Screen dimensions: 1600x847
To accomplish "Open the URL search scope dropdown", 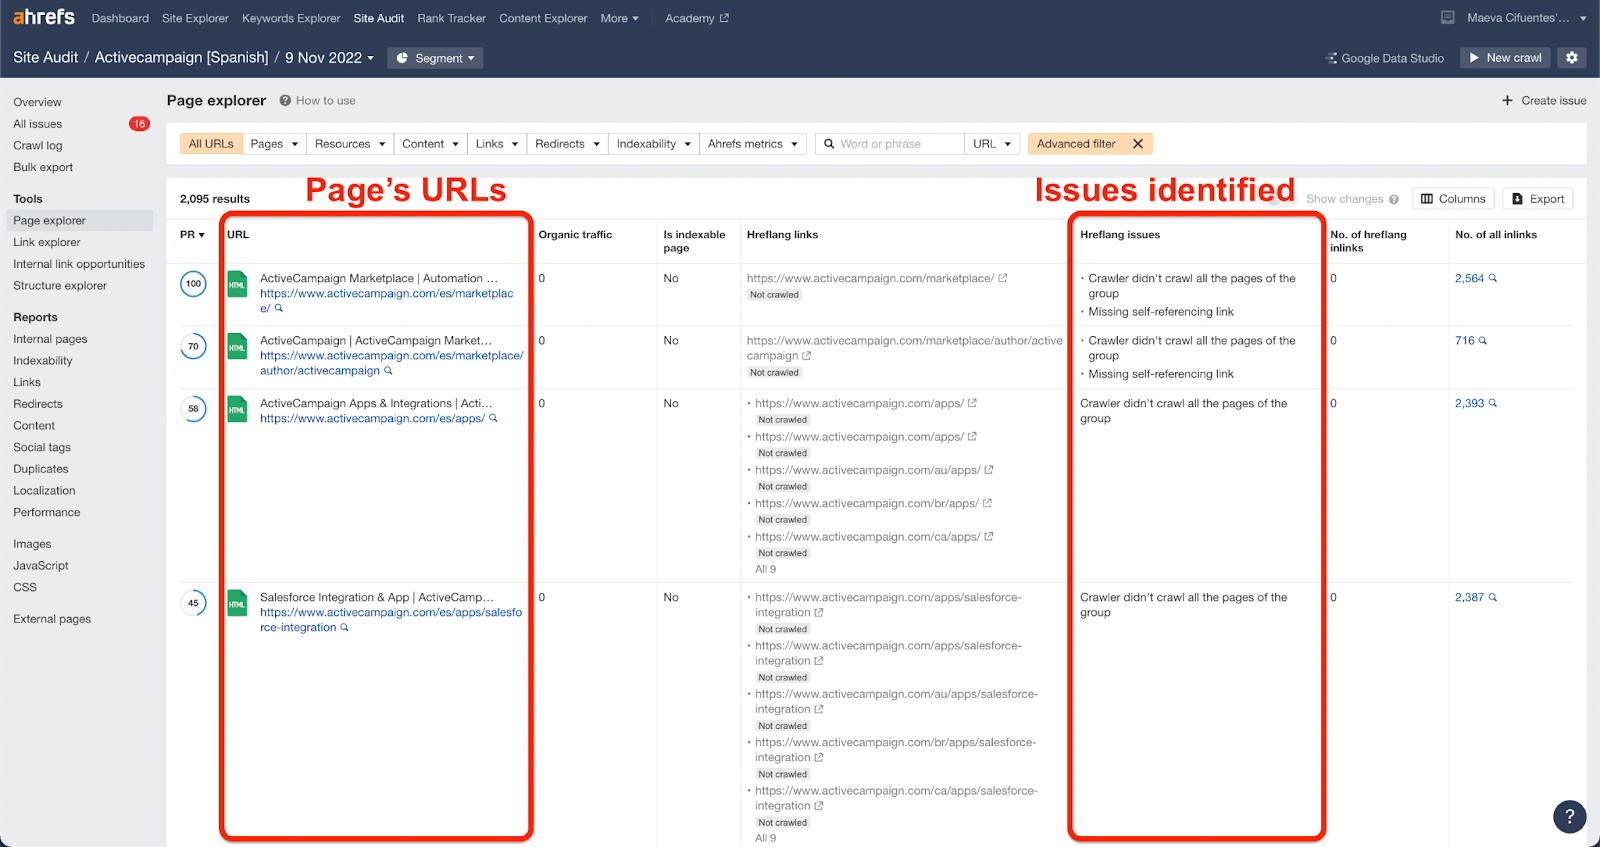I will (x=992, y=144).
